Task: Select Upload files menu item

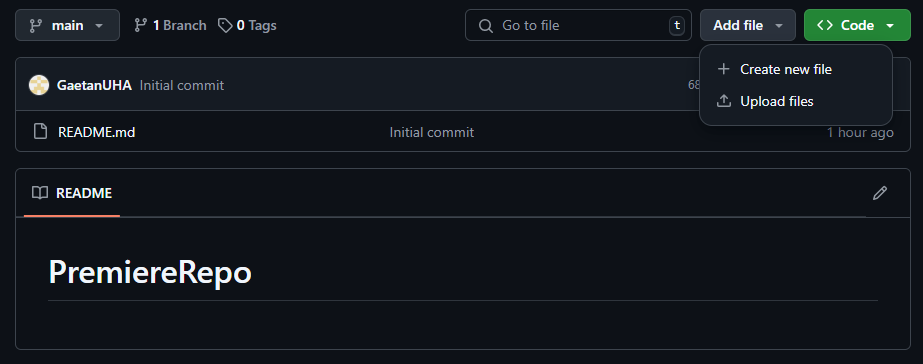Action: (796, 101)
